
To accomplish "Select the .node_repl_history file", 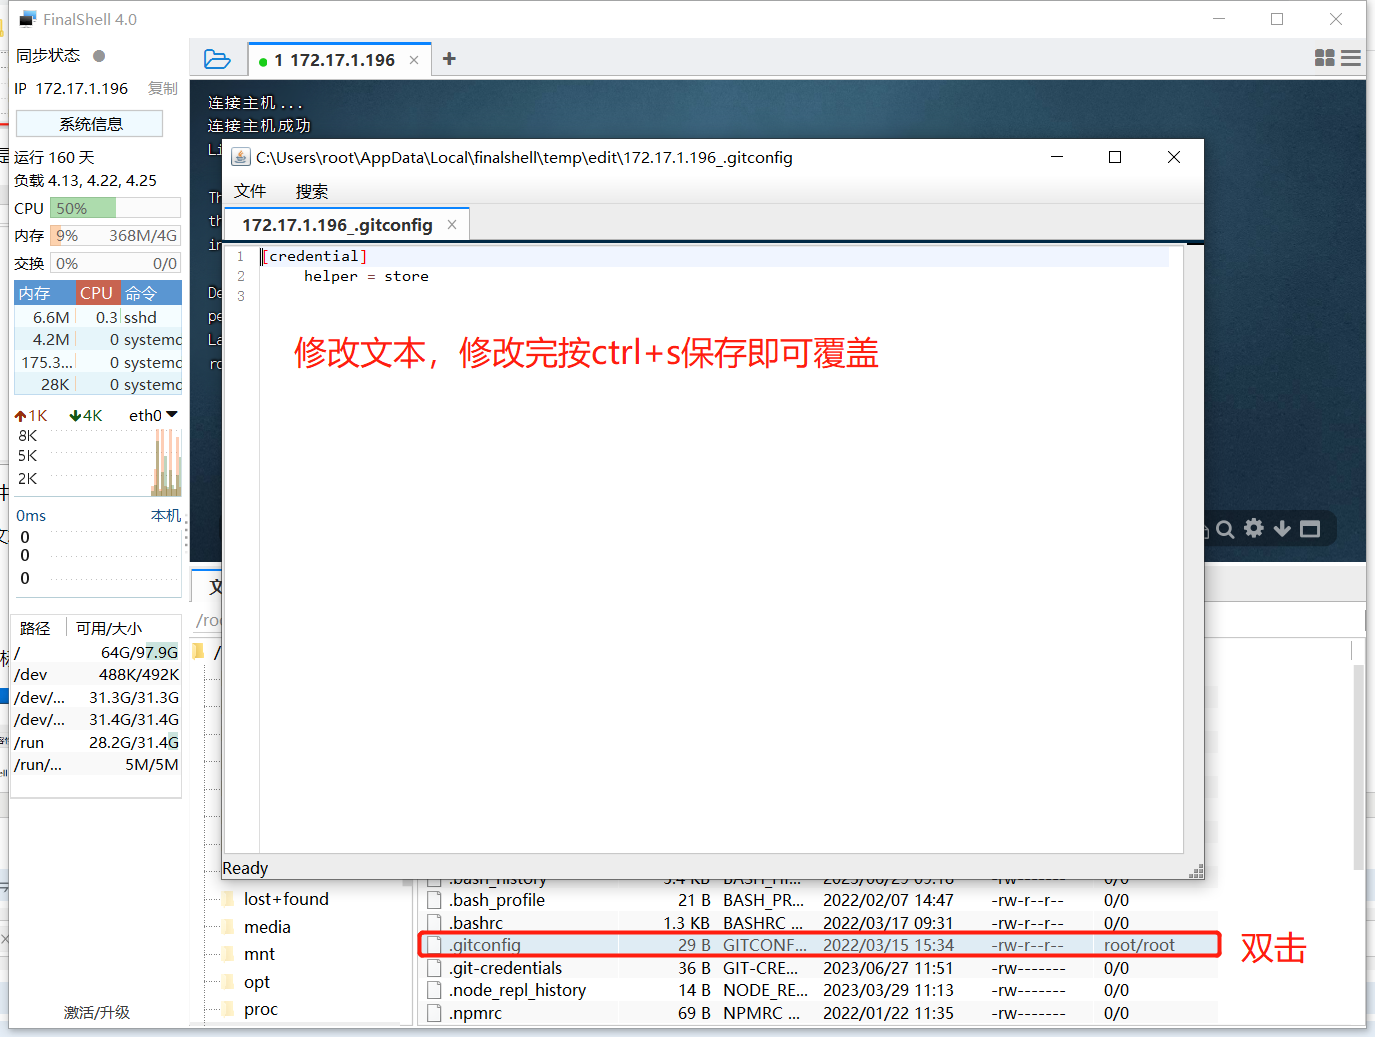I will [x=517, y=990].
